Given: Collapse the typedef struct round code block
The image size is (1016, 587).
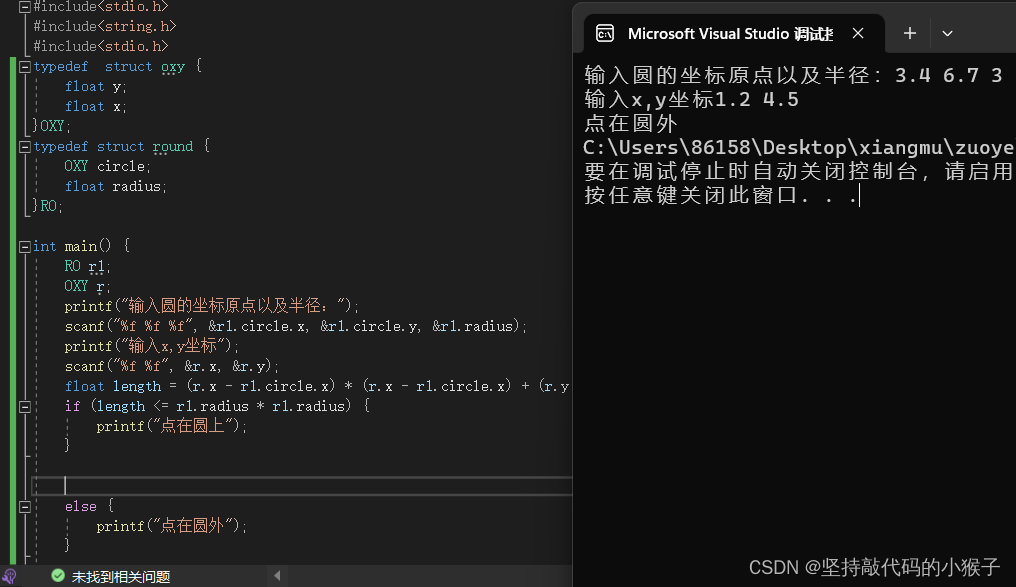Looking at the screenshot, I should (23, 146).
